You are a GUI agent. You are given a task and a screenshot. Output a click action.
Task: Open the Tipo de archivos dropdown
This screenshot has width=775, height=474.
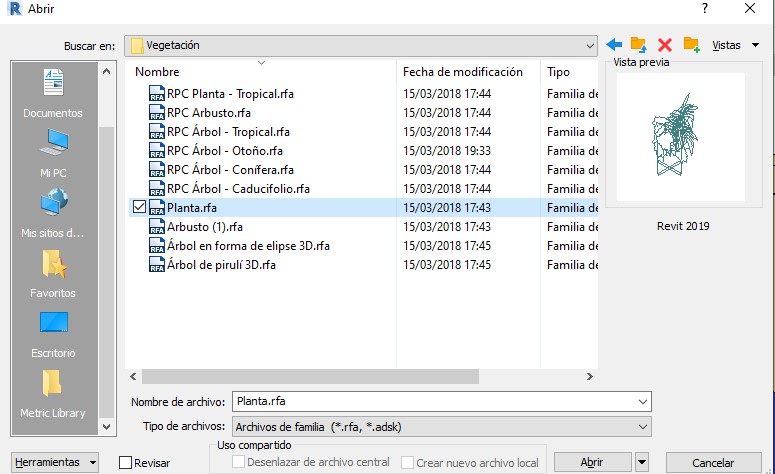(x=642, y=427)
